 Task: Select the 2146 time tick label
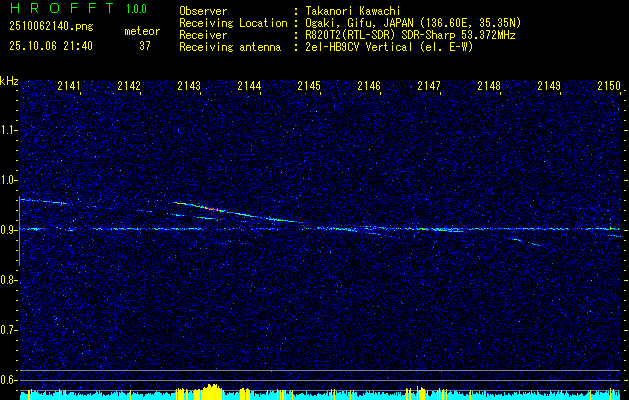click(368, 87)
